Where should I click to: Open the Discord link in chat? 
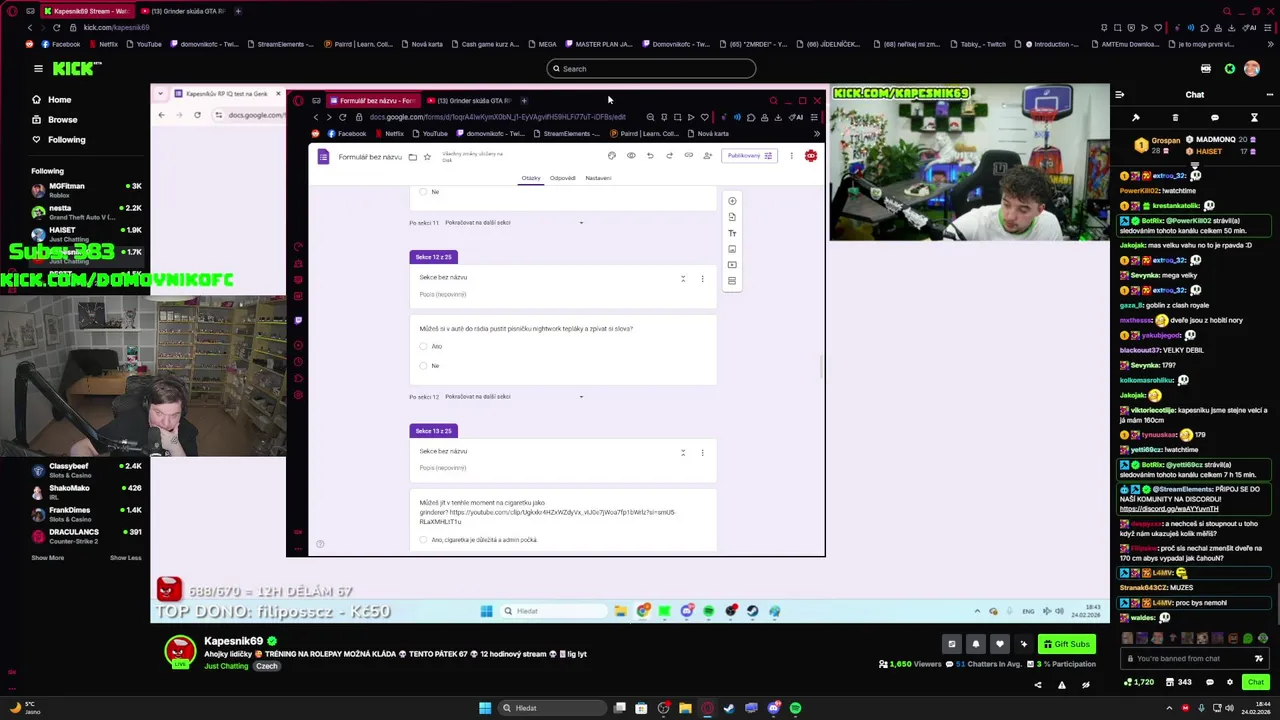click(1169, 509)
